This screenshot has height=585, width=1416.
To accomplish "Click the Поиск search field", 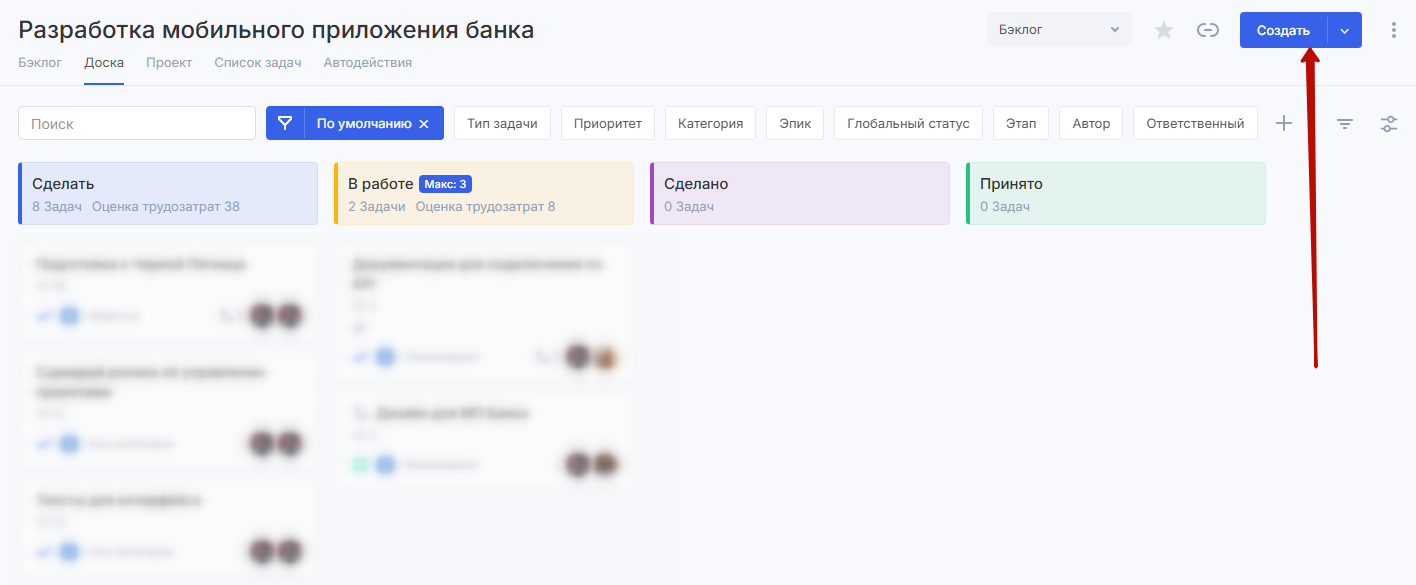I will click(x=137, y=123).
